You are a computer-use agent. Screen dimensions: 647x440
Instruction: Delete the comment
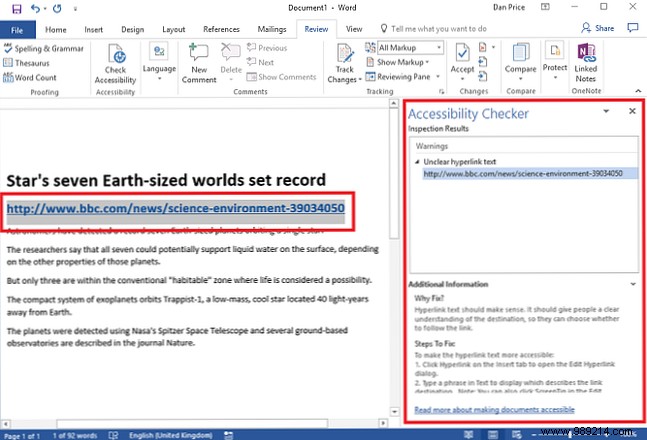tap(231, 62)
